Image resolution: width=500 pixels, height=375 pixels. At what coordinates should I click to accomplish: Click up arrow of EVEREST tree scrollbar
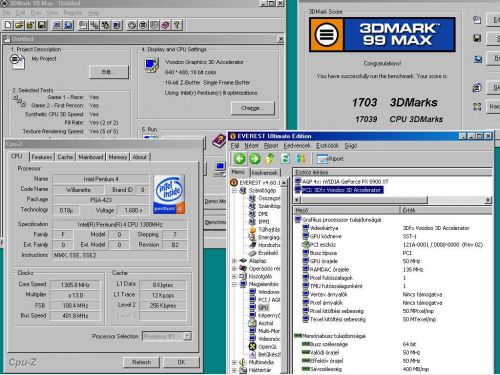284,183
